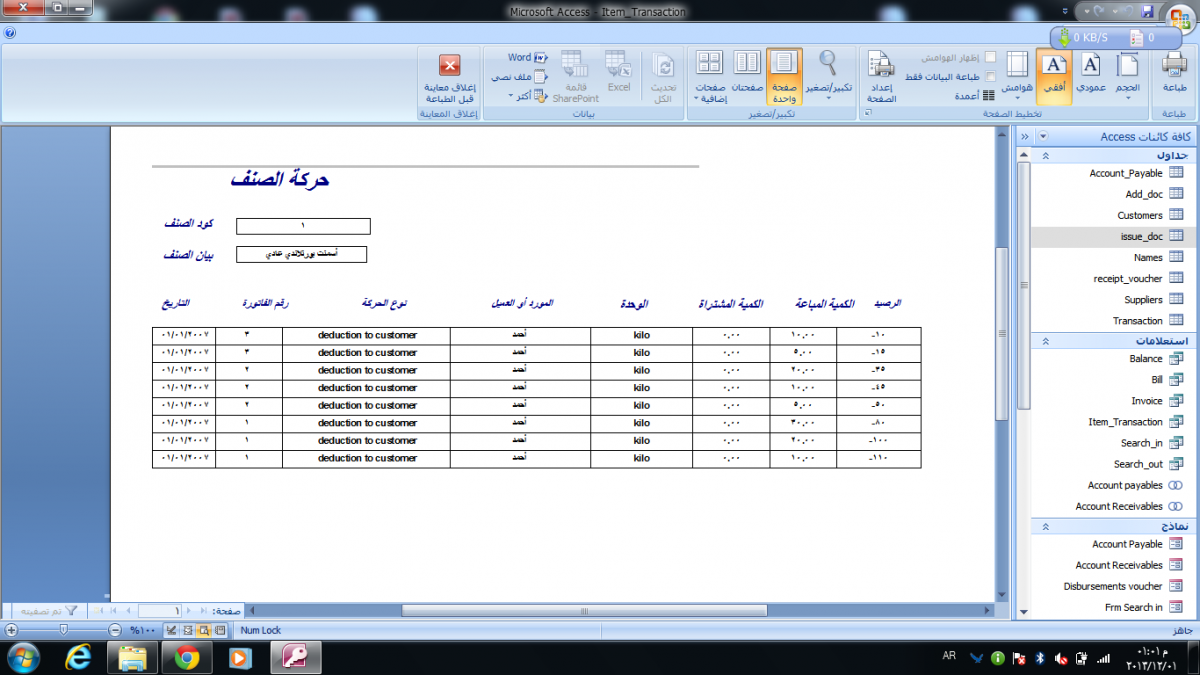Select landscape orientation (أفقي) icon
This screenshot has height=675, width=1200.
click(1054, 74)
